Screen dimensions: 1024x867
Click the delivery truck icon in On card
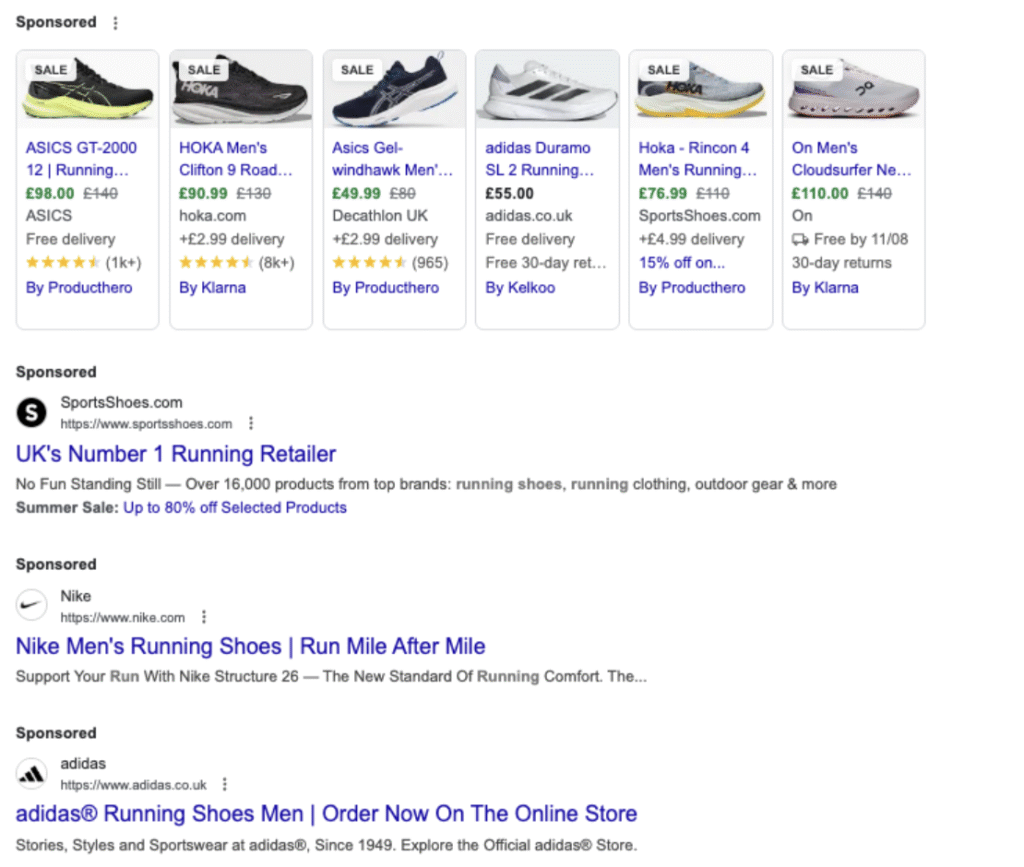pyautogui.click(x=800, y=240)
